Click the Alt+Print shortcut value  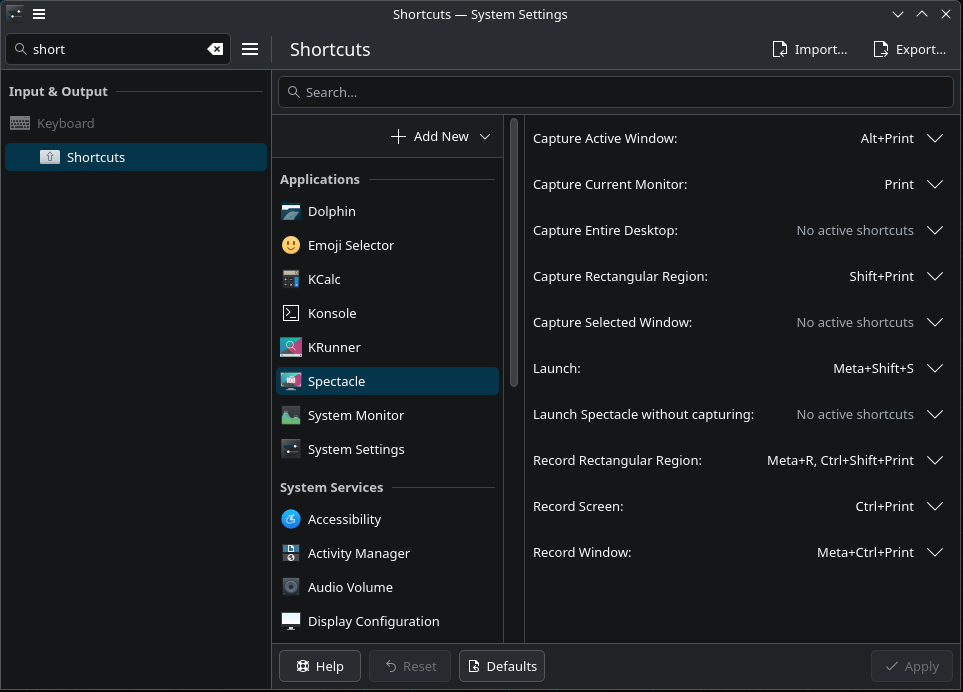887,139
